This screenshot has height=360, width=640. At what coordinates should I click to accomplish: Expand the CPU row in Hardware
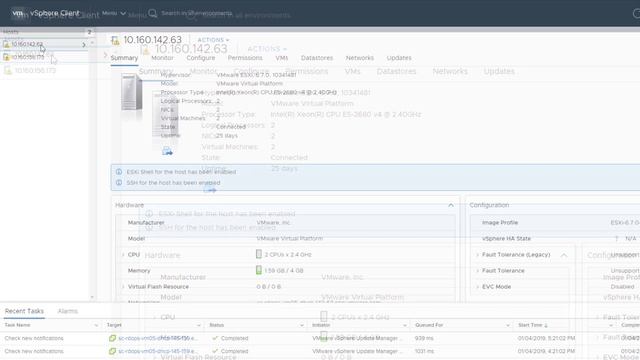[x=123, y=255]
